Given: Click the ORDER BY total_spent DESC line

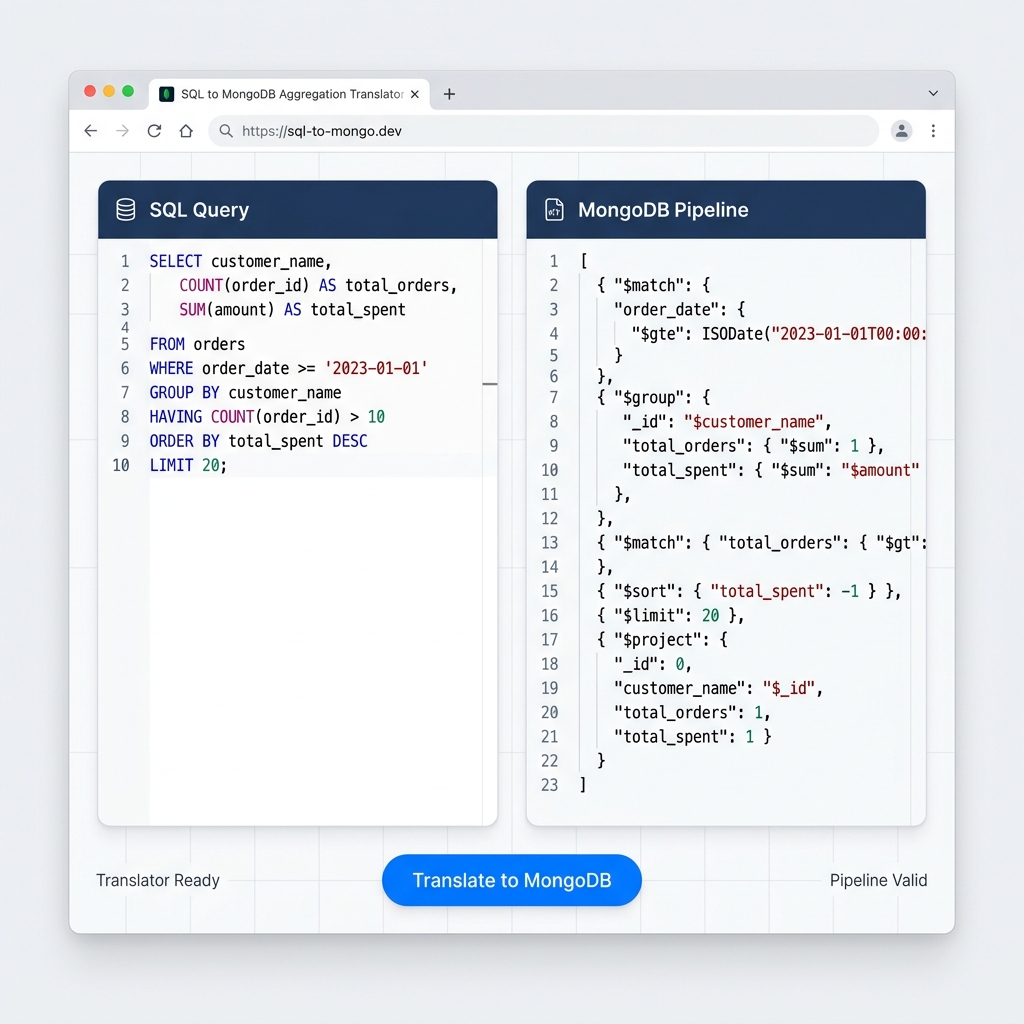Looking at the screenshot, I should [259, 441].
